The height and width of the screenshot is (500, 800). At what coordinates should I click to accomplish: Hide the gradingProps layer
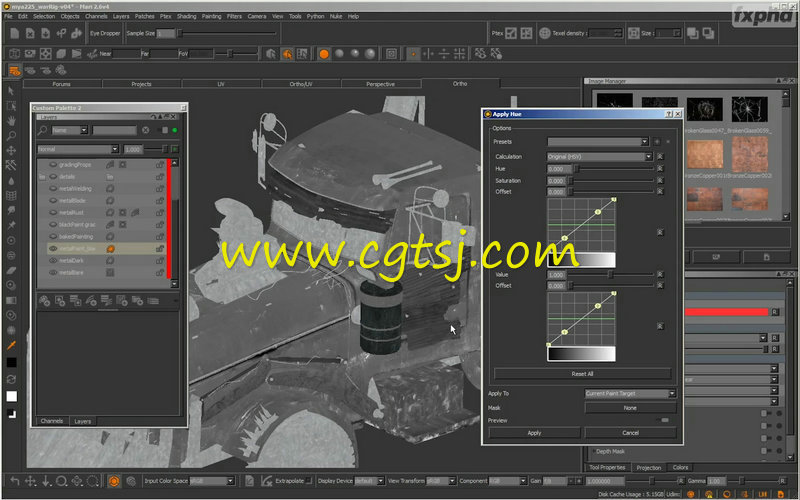pyautogui.click(x=53, y=165)
